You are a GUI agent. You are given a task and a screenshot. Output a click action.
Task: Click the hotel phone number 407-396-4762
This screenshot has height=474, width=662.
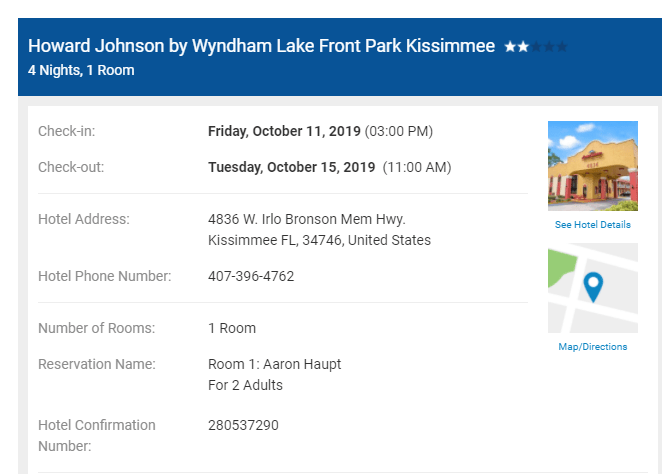251,276
